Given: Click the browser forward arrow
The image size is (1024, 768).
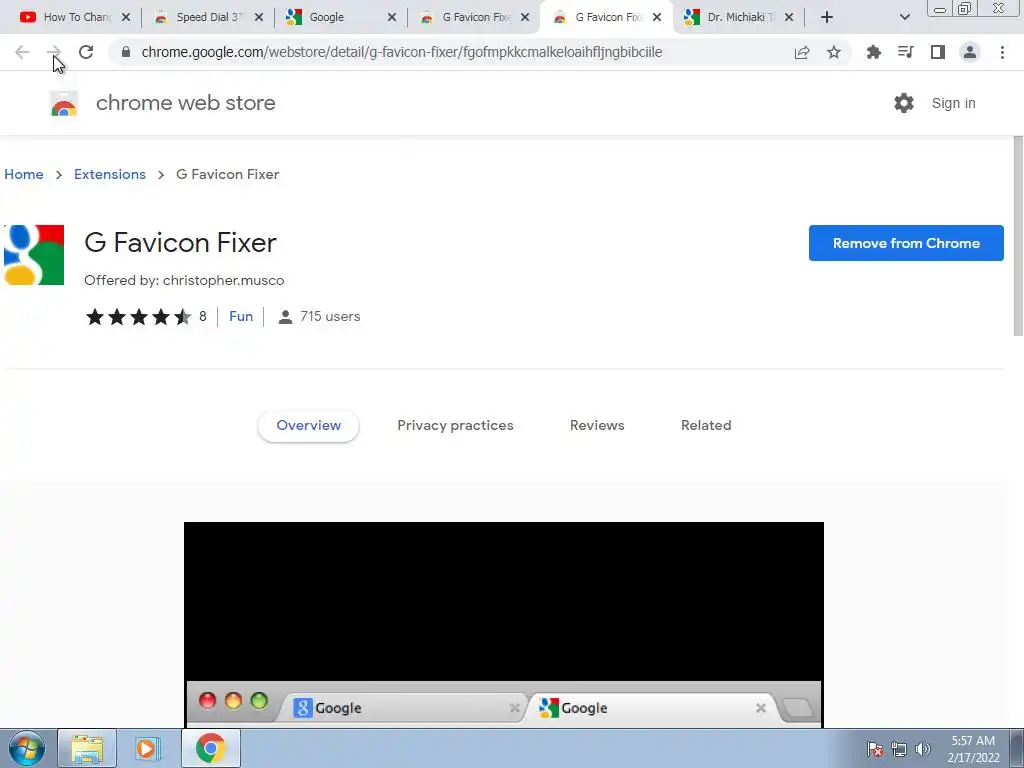Looking at the screenshot, I should click(54, 52).
